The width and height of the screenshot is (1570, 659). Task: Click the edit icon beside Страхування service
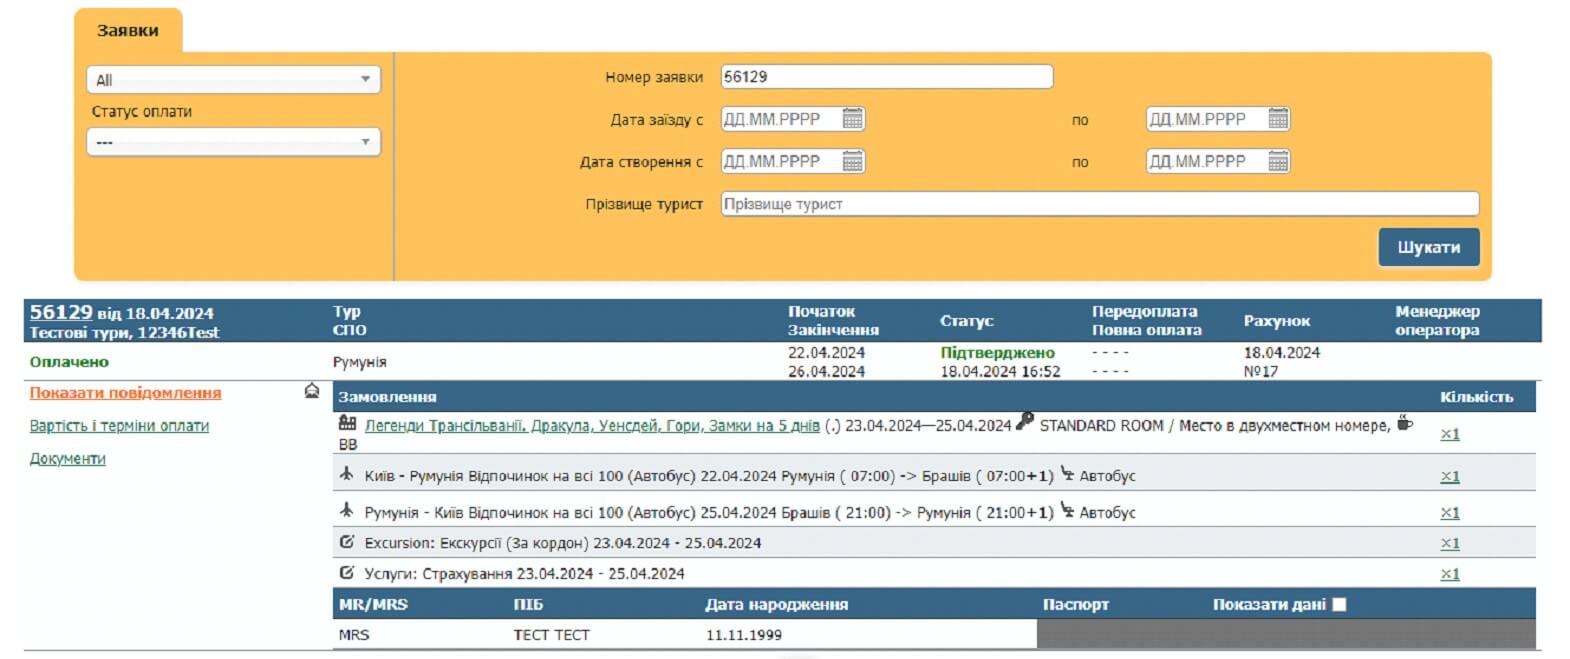coord(347,573)
